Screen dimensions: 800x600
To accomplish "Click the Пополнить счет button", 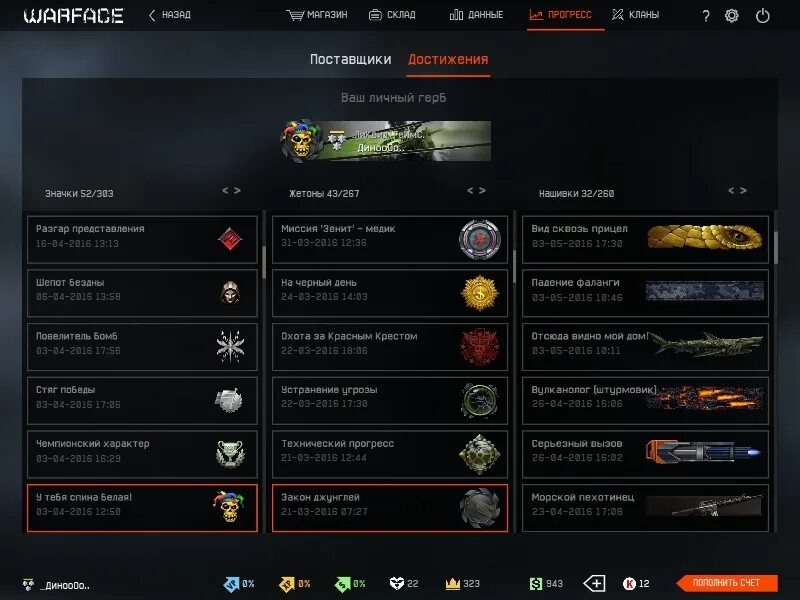I will point(727,583).
